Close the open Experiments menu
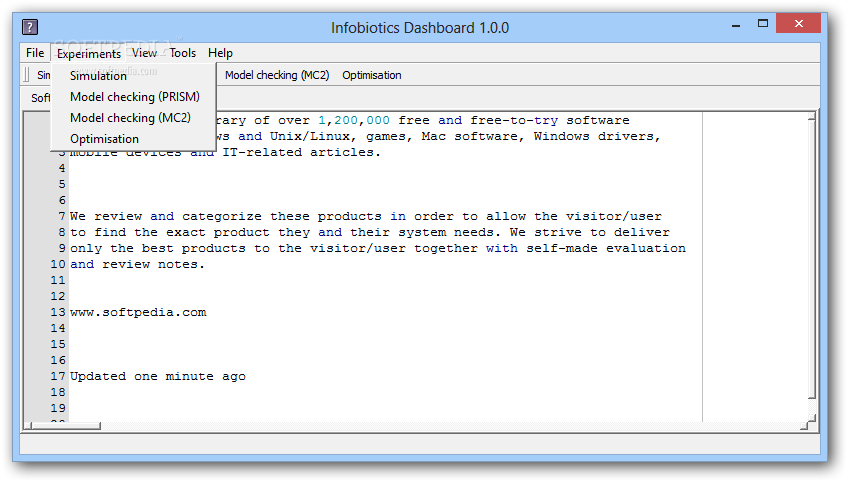The height and width of the screenshot is (482, 848). 89,53
